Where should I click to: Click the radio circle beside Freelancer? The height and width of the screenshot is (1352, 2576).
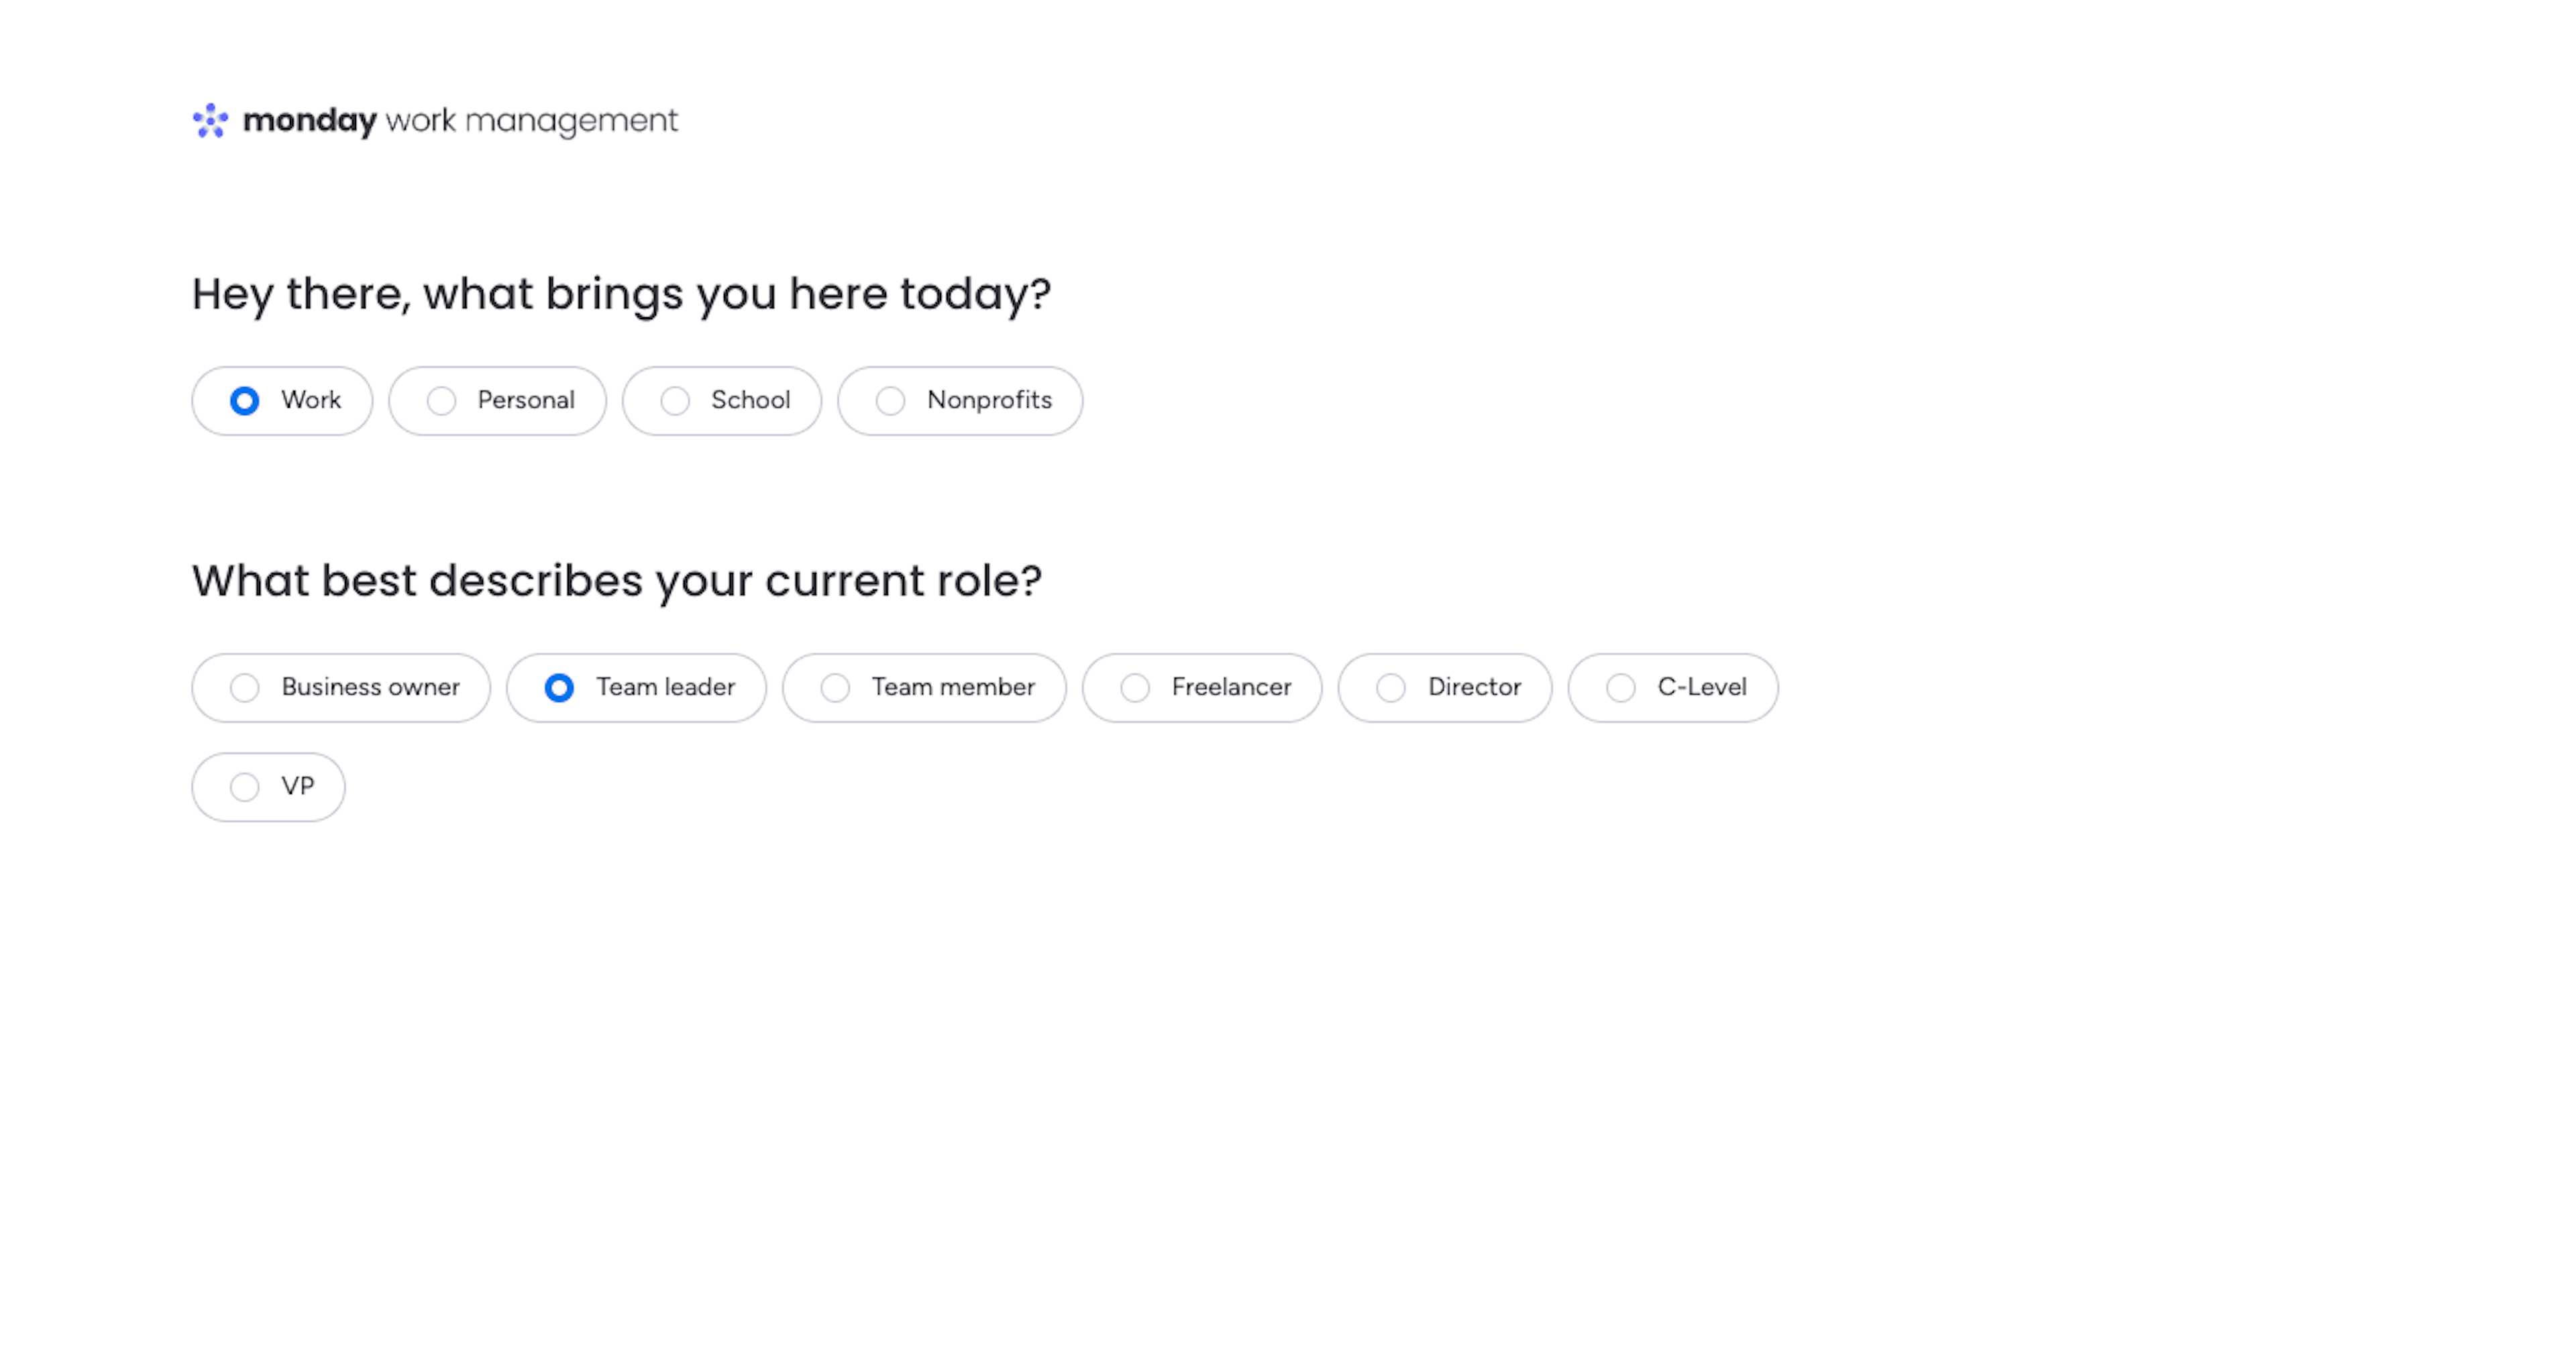[x=1135, y=688]
